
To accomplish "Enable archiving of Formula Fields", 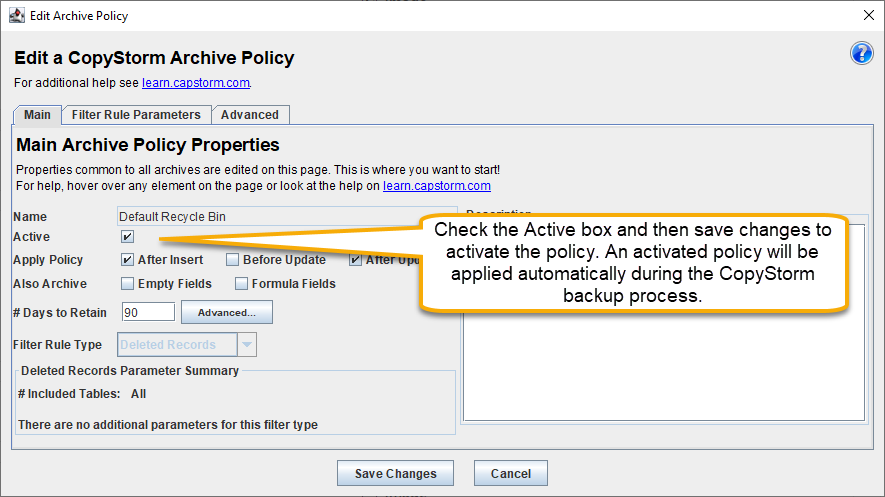I will coord(242,283).
